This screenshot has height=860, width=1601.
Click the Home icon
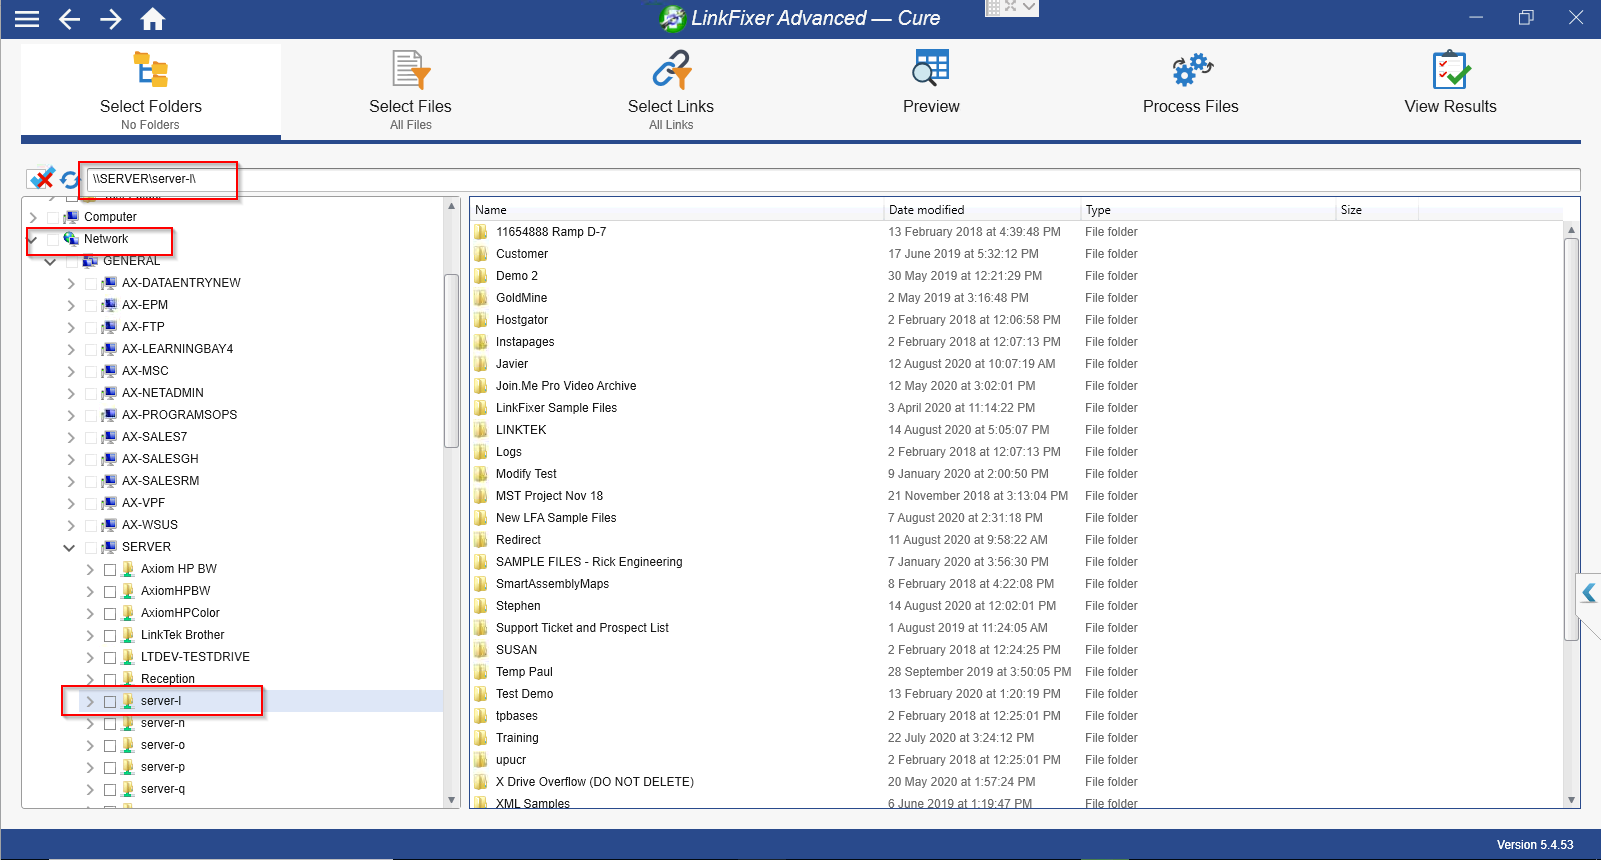tap(153, 19)
